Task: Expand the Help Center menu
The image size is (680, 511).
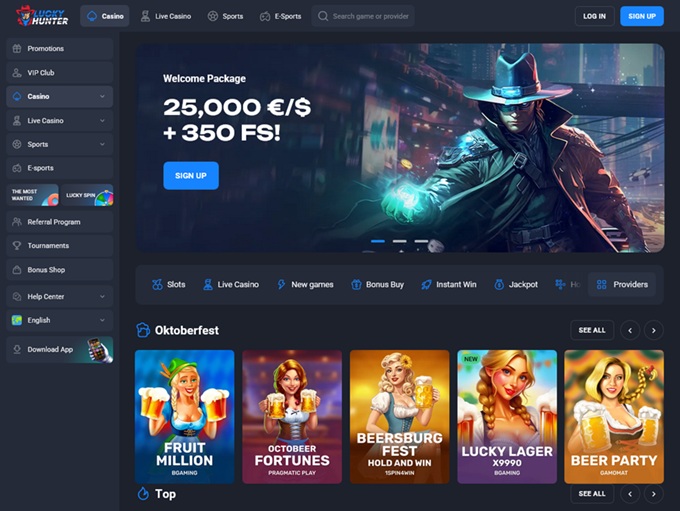Action: [x=102, y=296]
